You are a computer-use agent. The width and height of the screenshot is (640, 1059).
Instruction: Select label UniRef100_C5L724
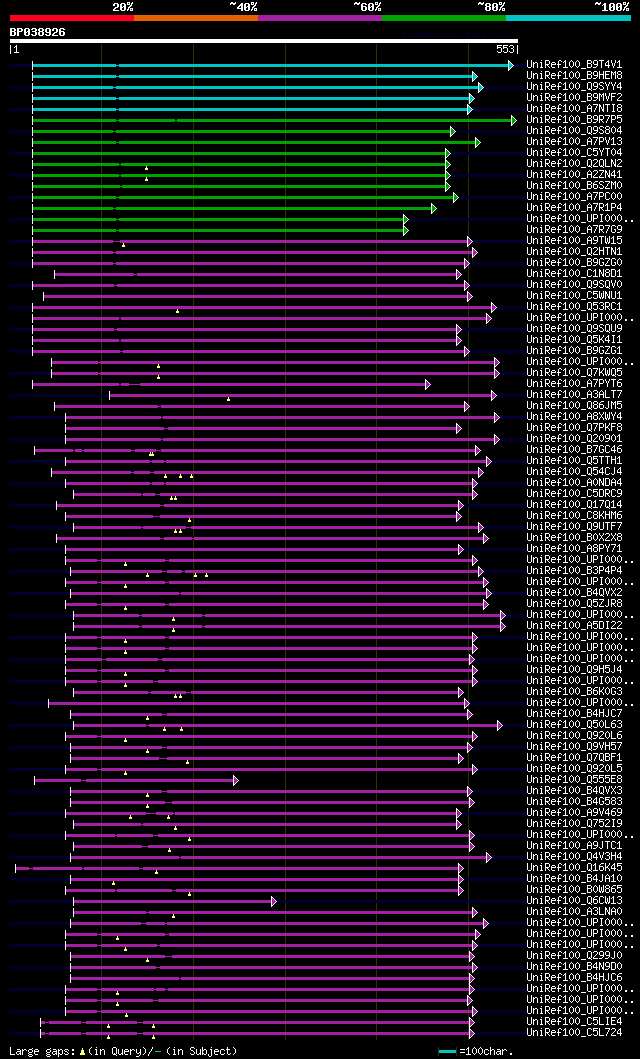(575, 1033)
